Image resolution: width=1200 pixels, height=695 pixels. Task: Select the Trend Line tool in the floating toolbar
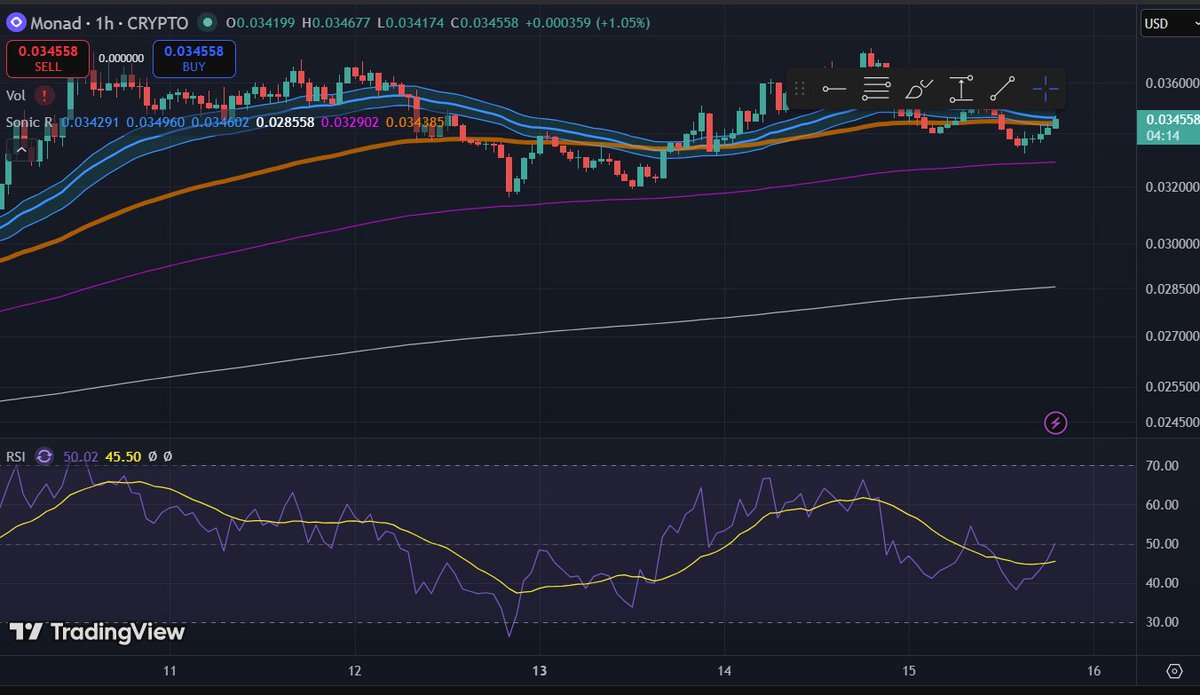(1004, 88)
